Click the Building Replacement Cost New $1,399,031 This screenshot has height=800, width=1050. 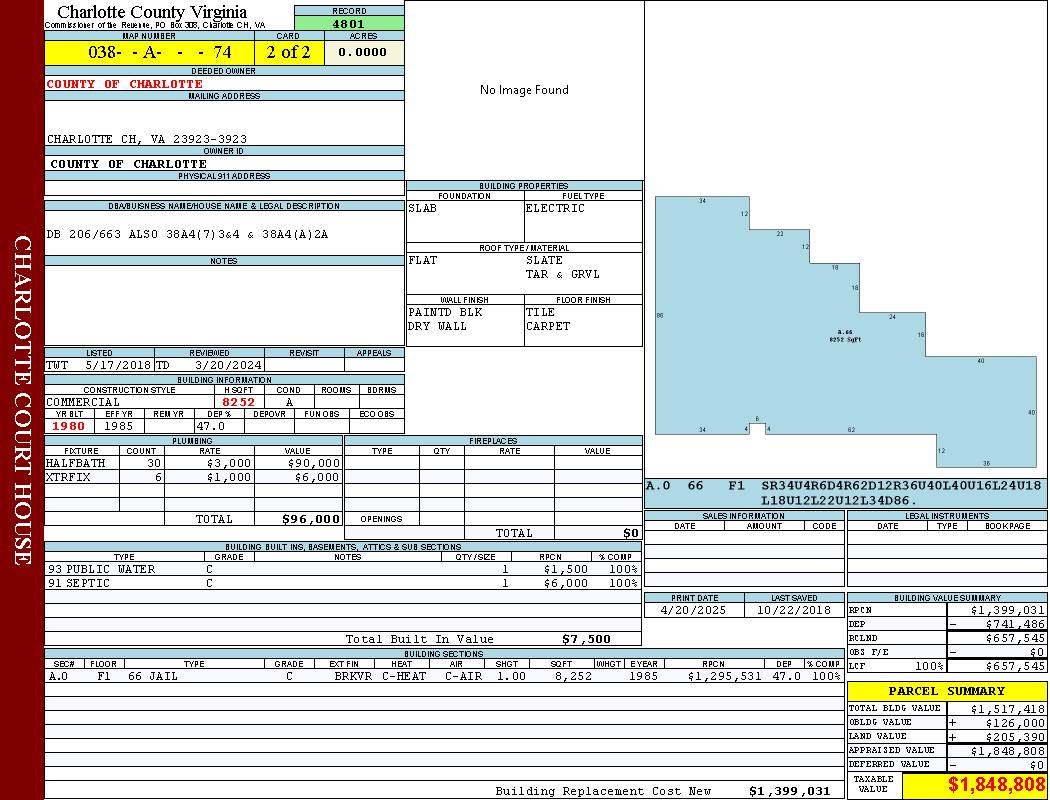click(789, 791)
